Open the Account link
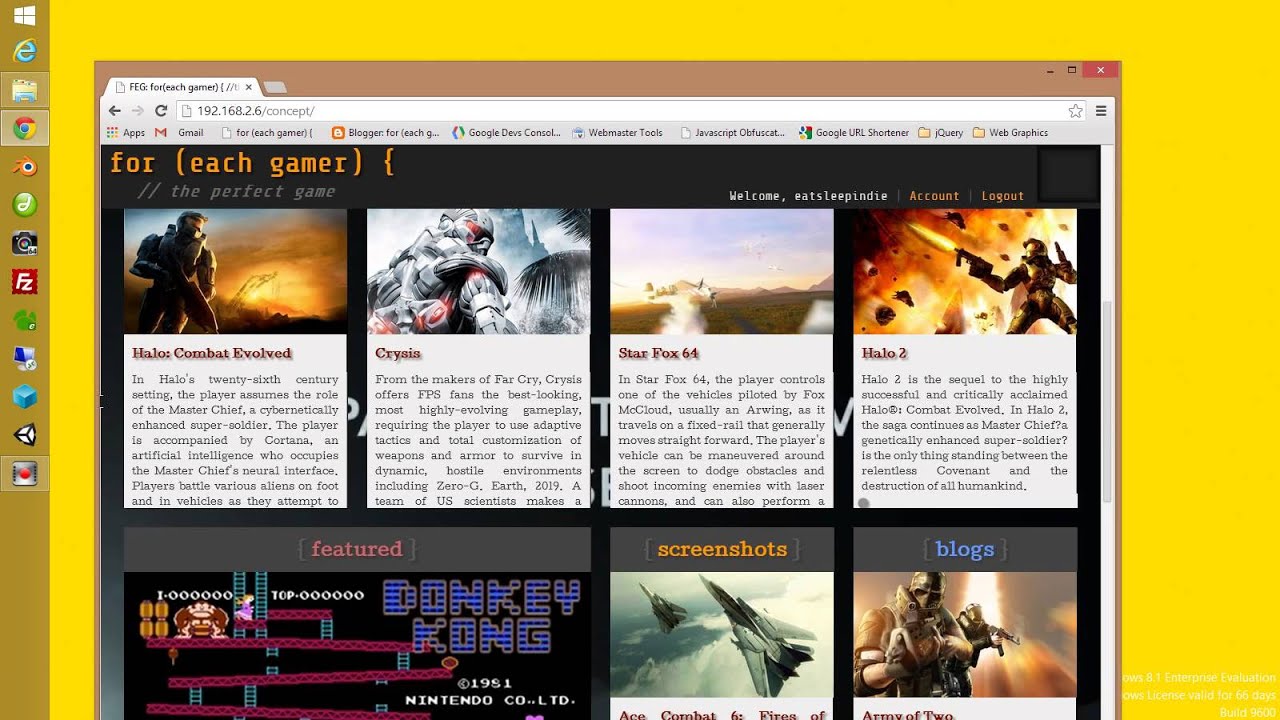 pos(934,196)
